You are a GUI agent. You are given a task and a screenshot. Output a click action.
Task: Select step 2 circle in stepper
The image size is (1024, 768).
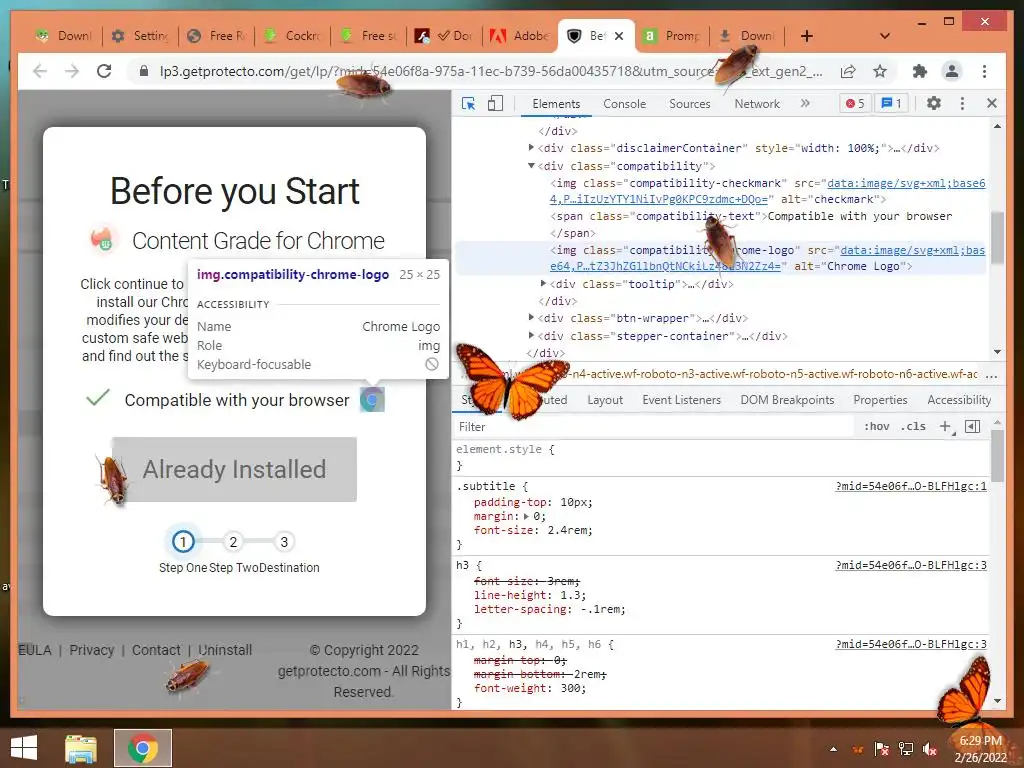click(x=232, y=541)
